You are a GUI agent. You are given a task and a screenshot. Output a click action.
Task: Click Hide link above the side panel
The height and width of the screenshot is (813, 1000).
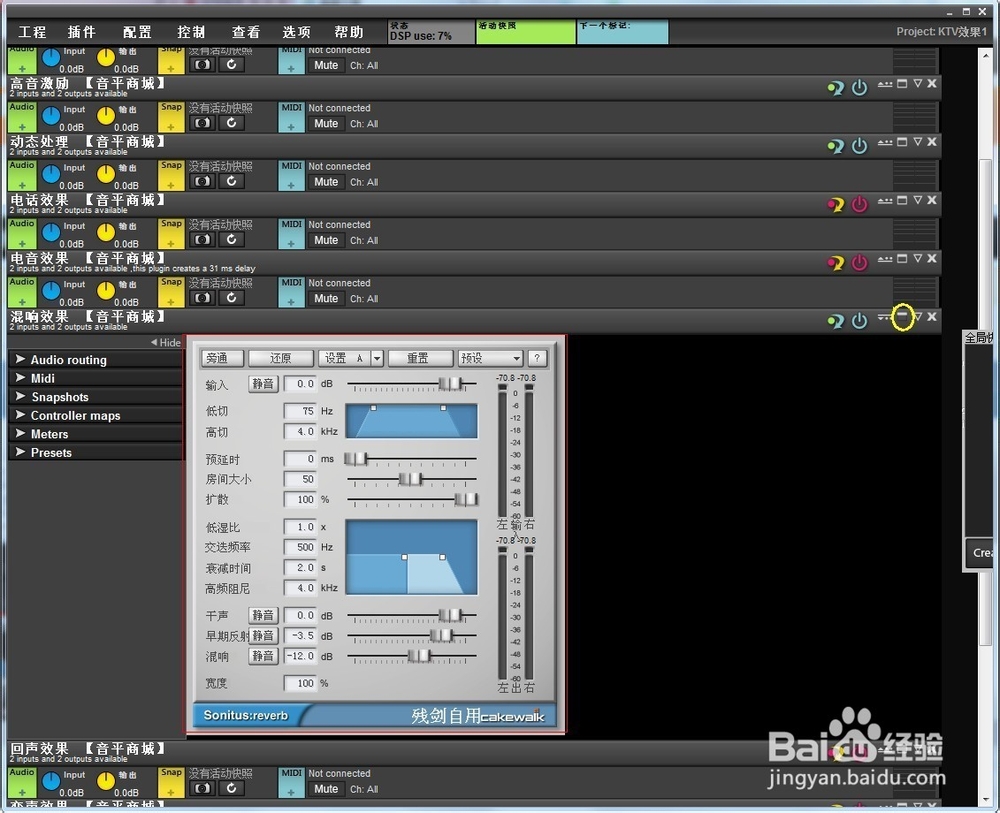tap(166, 342)
